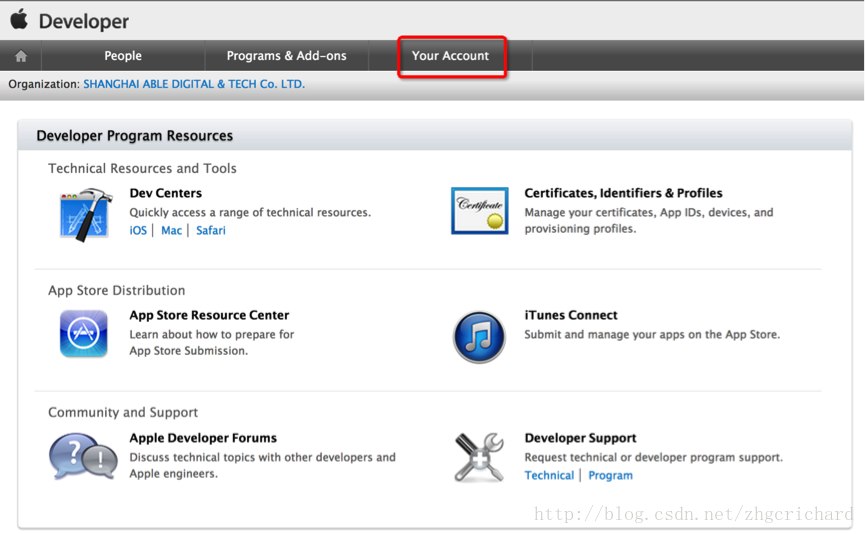The image size is (865, 534).
Task: Open the Dev Centers Xcode hammer icon
Action: coord(86,215)
